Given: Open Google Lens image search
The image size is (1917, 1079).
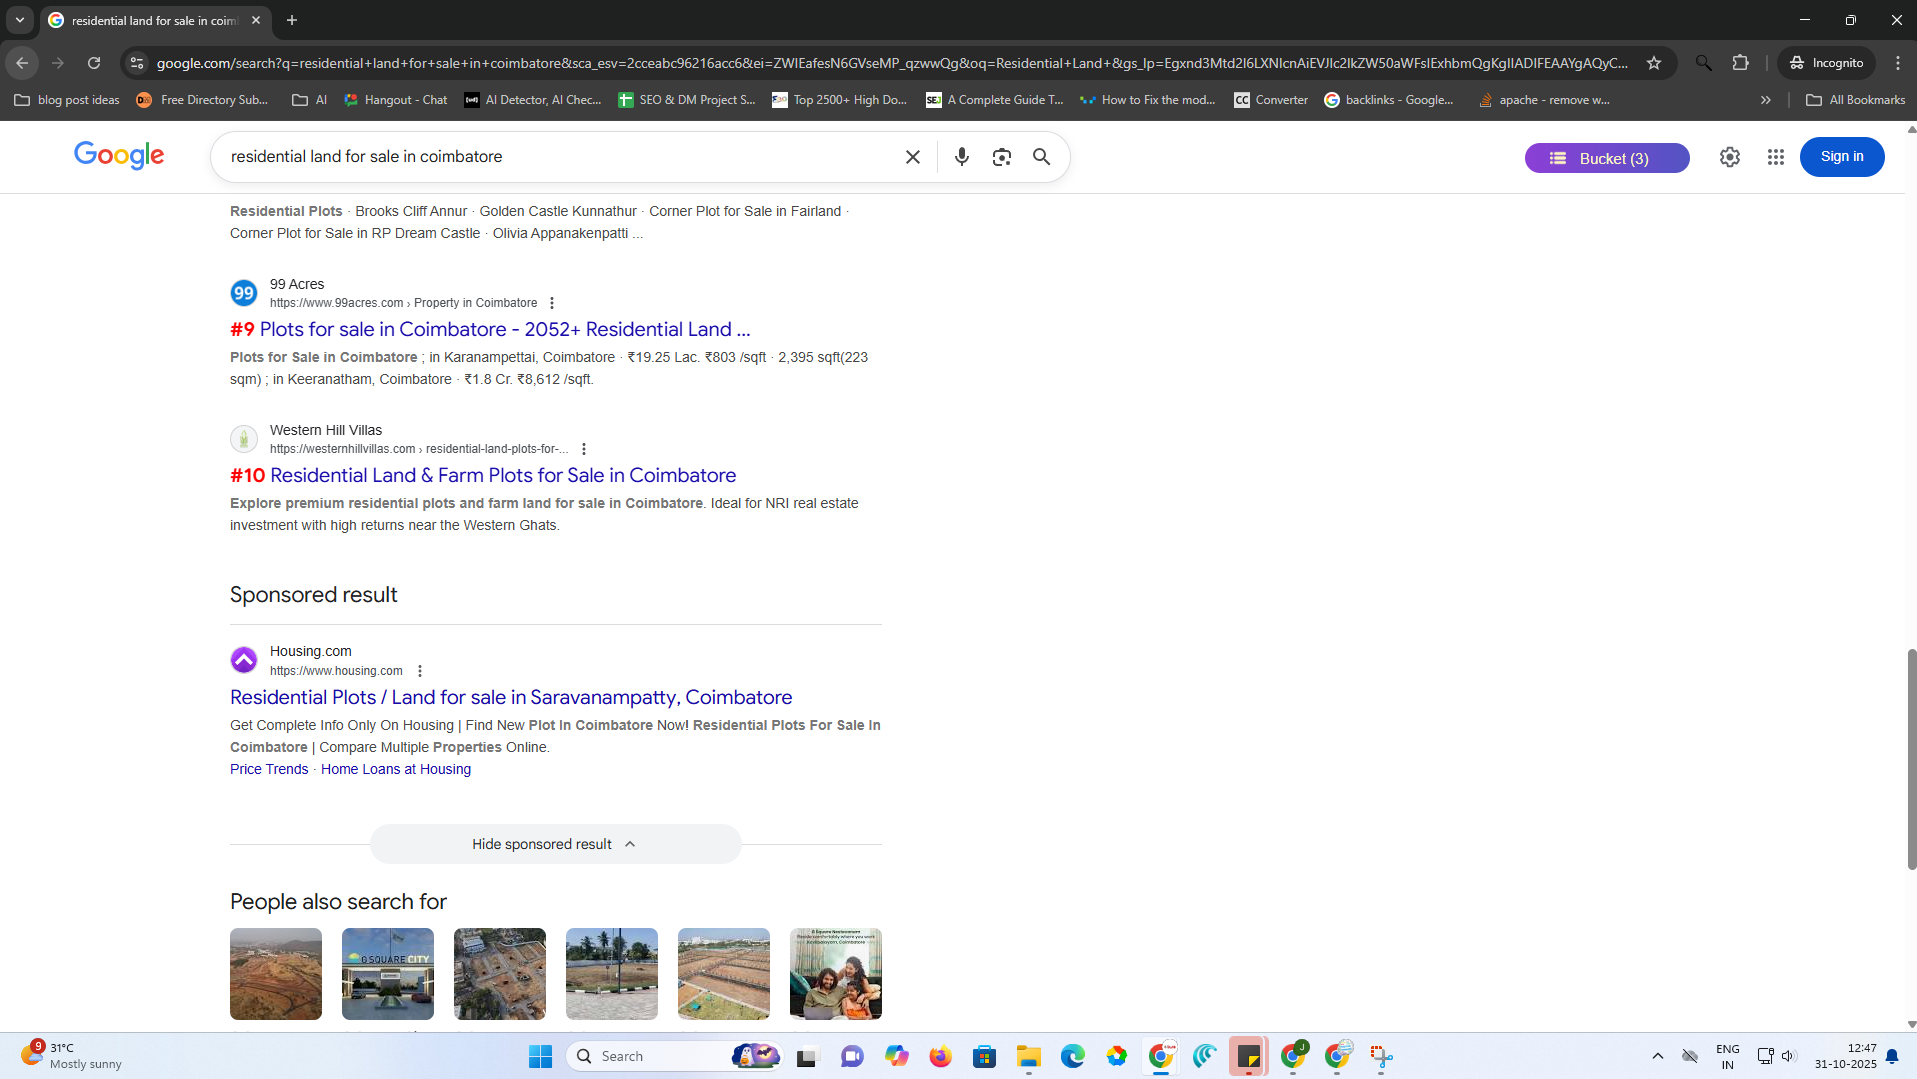Looking at the screenshot, I should click(1001, 157).
